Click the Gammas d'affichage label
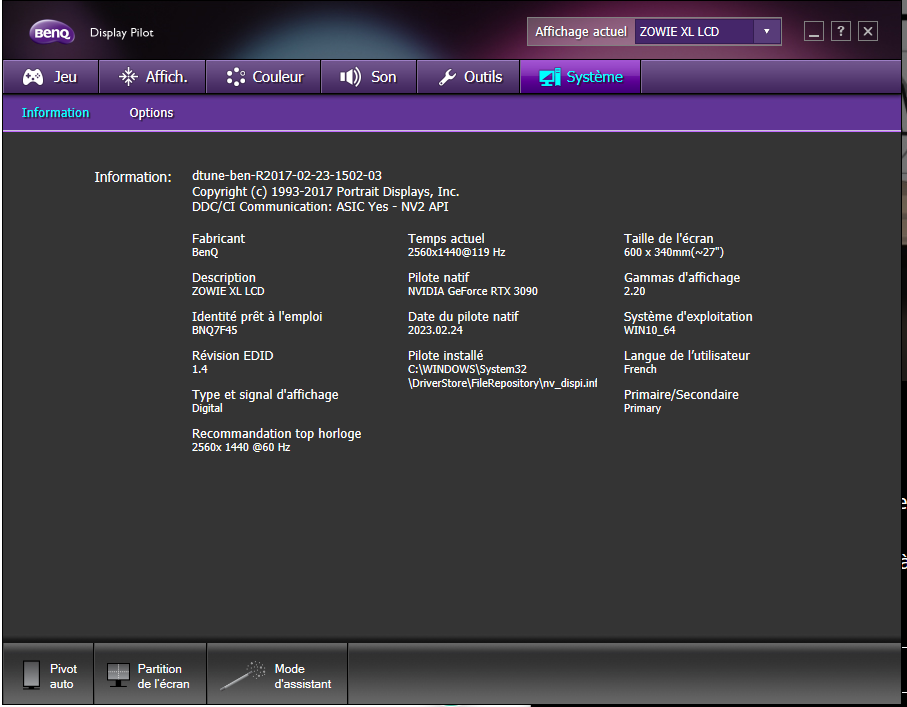 point(682,278)
